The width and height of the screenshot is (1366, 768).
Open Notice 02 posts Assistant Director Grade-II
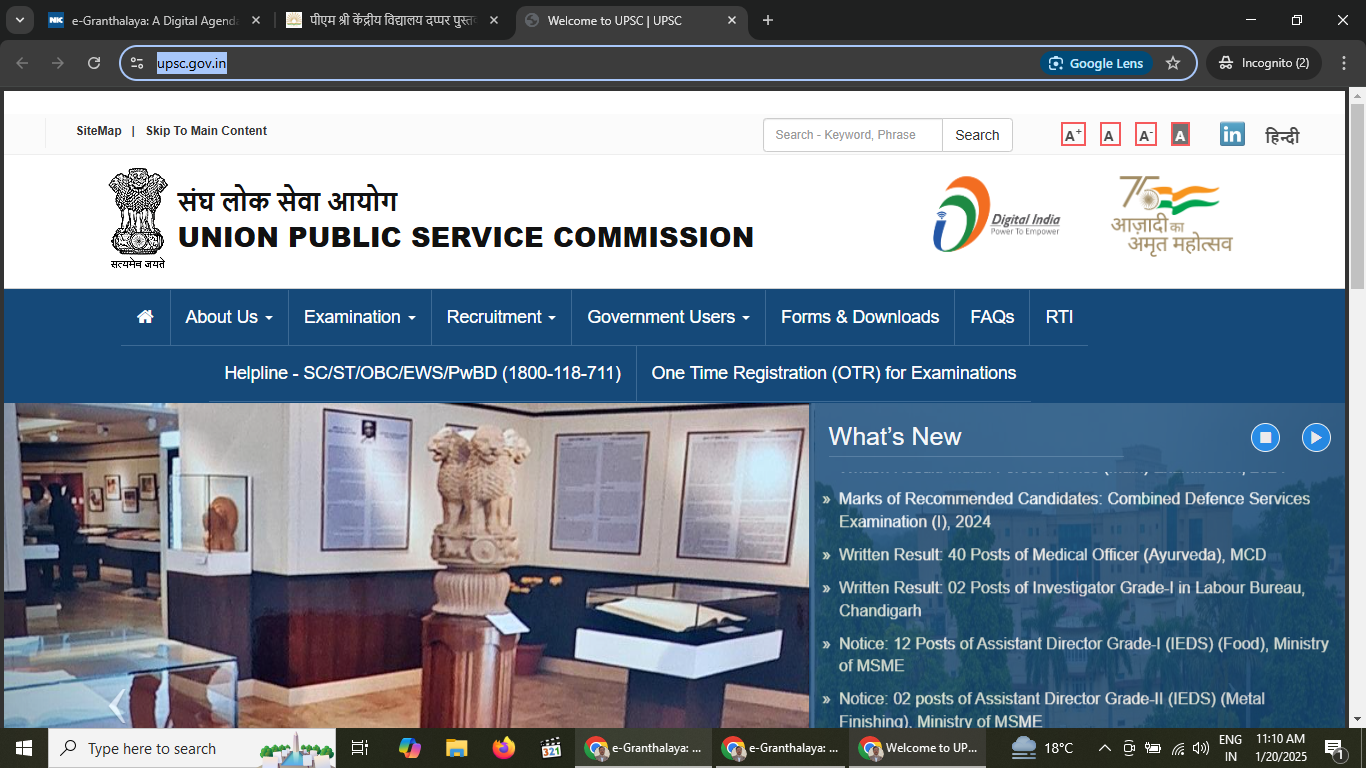click(1052, 710)
